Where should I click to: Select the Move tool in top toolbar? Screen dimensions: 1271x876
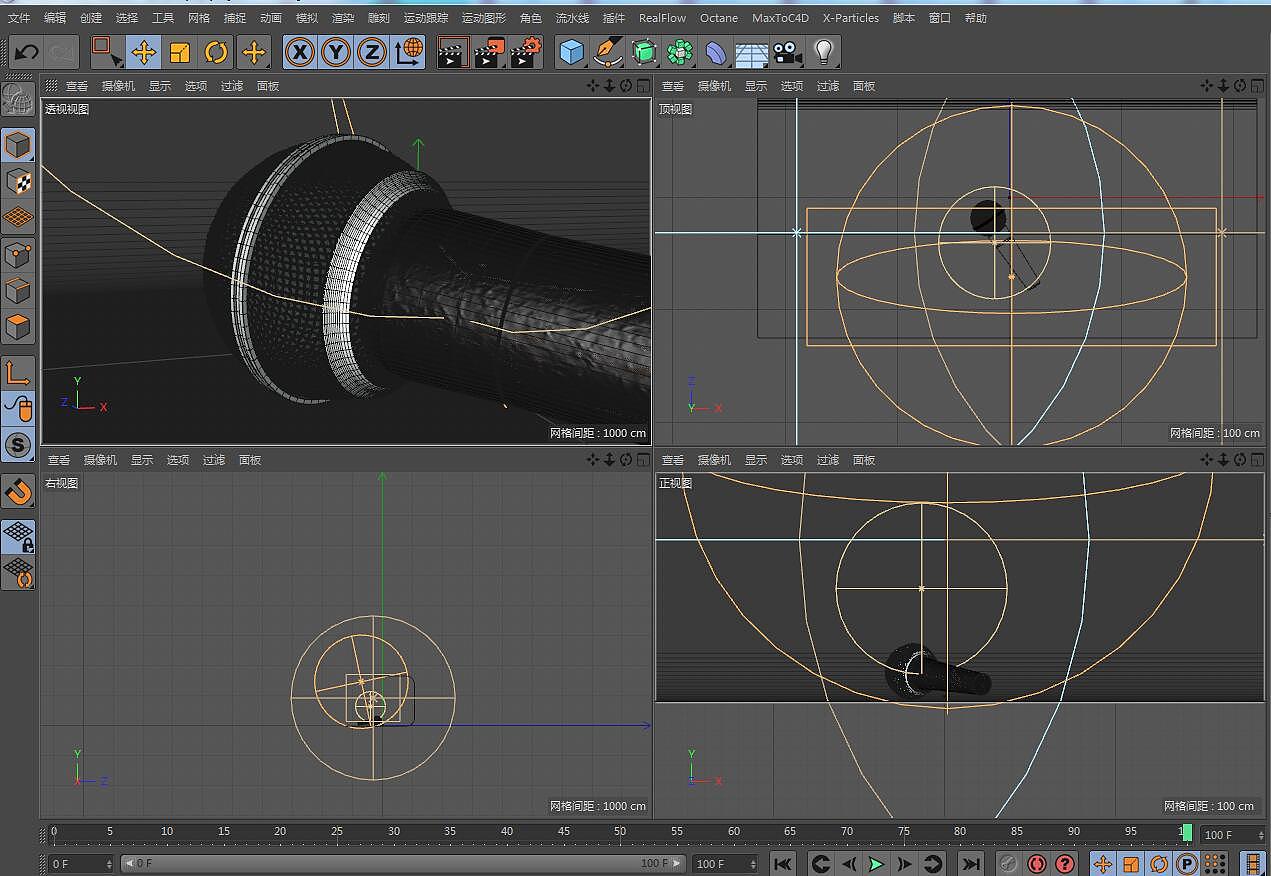tap(144, 52)
